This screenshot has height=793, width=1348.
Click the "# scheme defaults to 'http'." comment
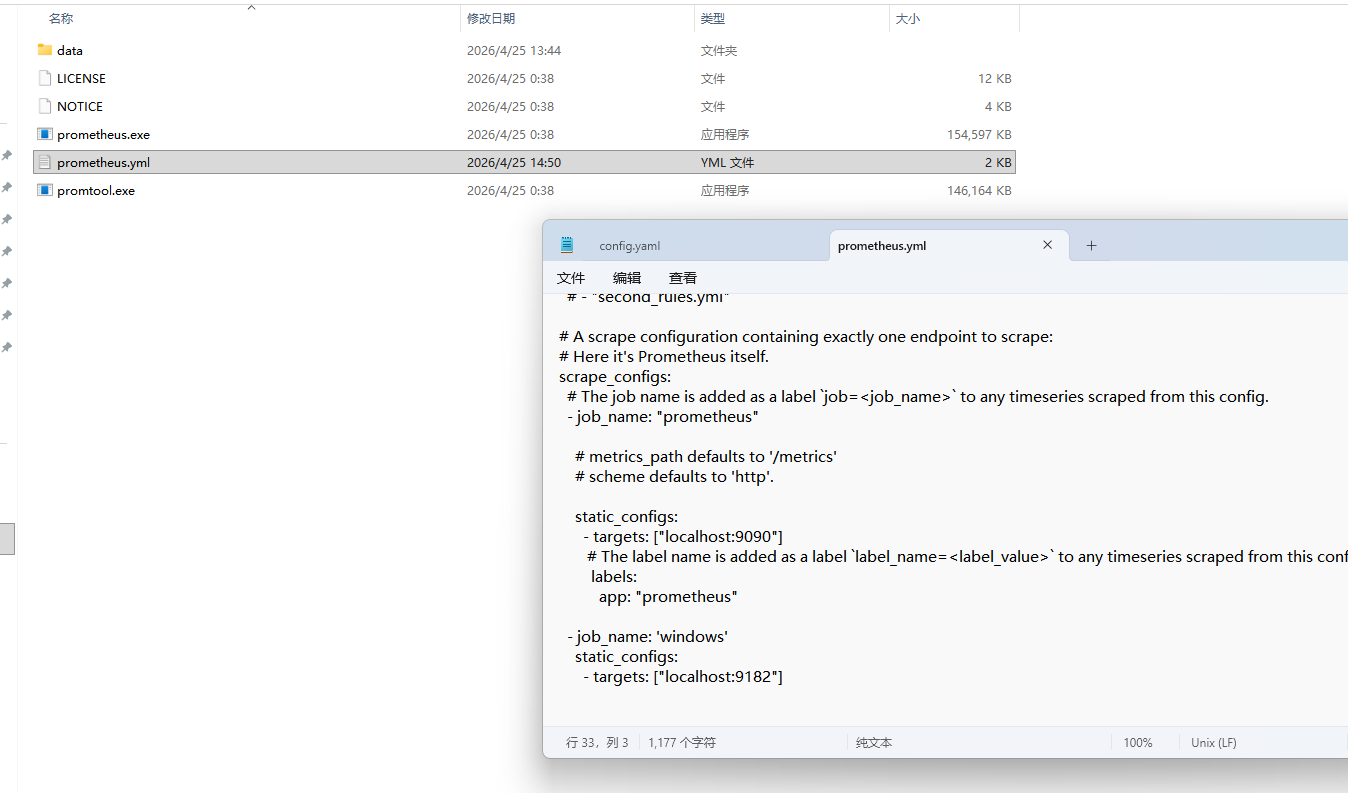[x=675, y=477]
